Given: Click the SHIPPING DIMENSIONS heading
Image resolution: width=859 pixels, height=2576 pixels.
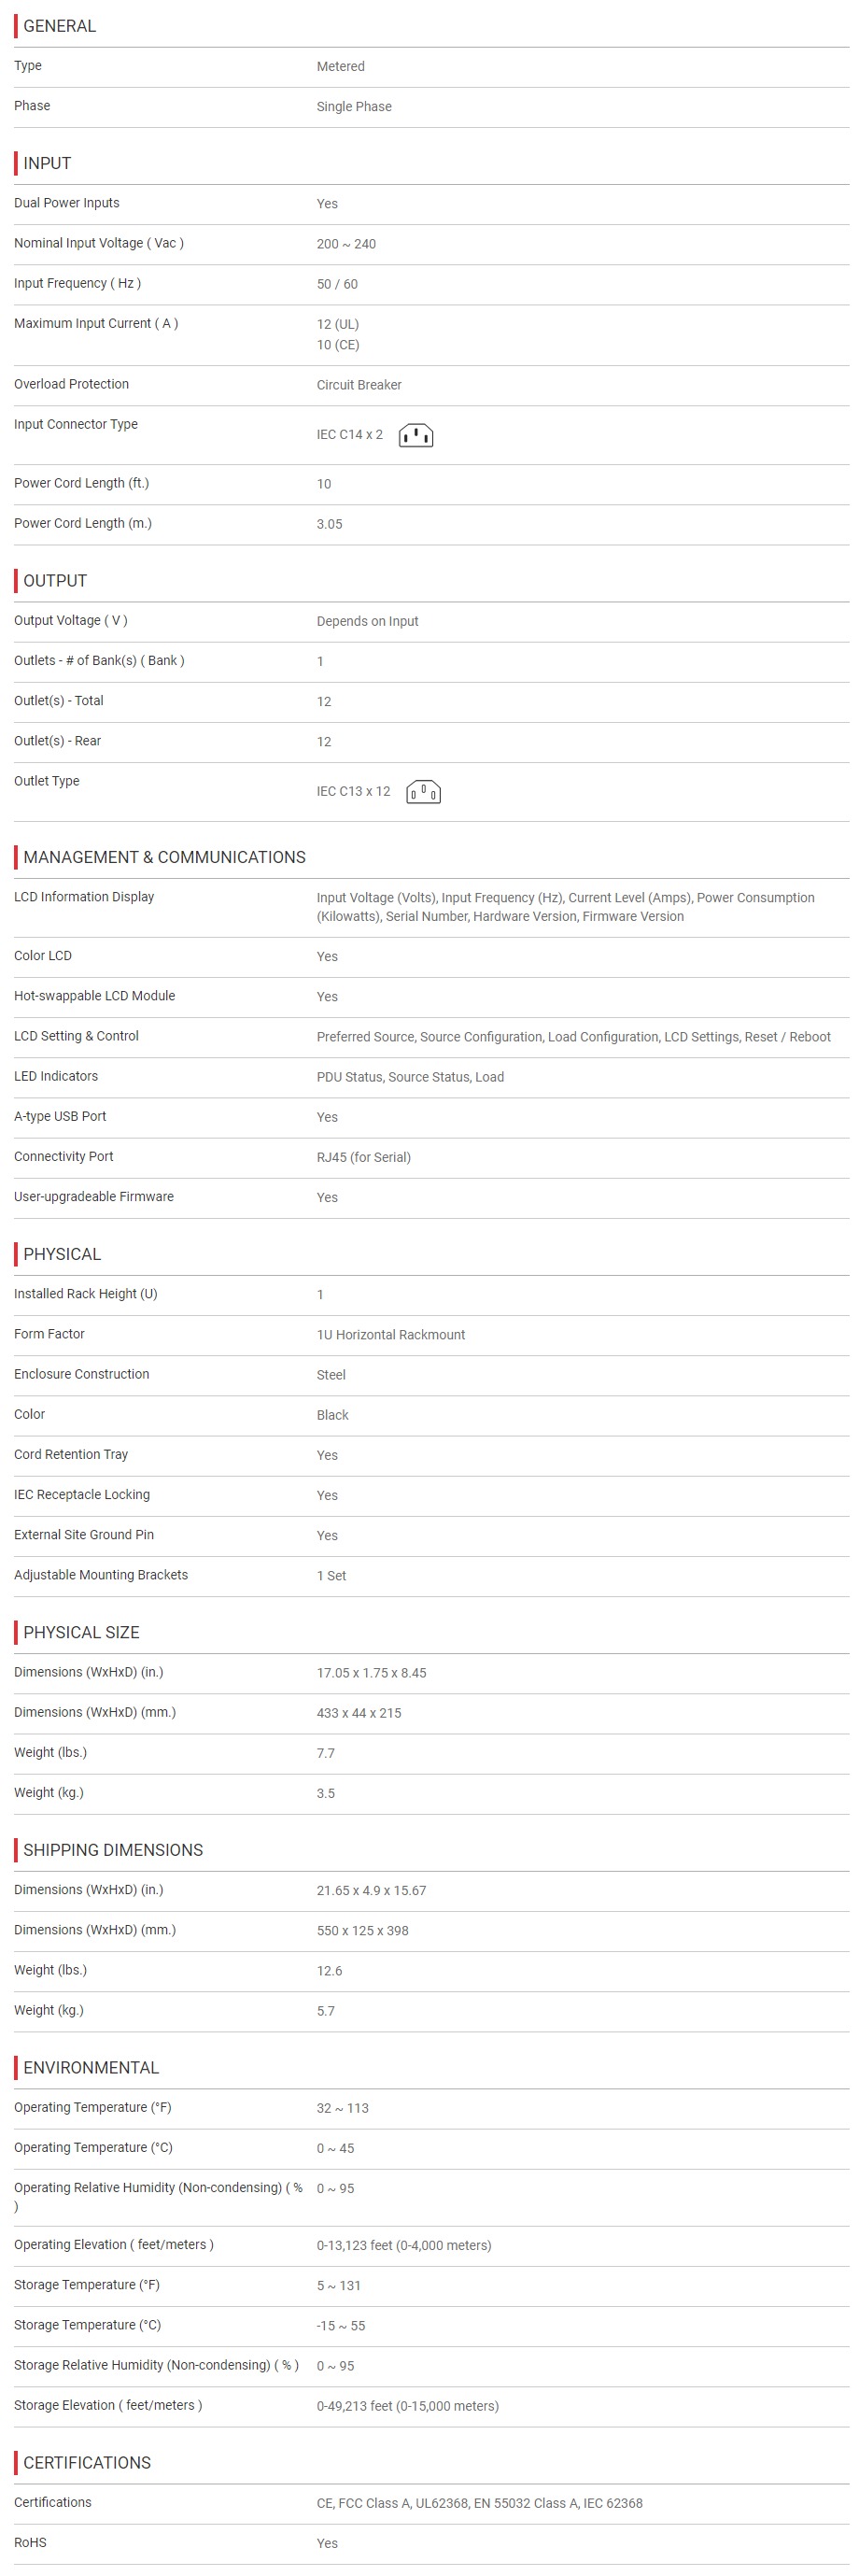Looking at the screenshot, I should 113,1850.
